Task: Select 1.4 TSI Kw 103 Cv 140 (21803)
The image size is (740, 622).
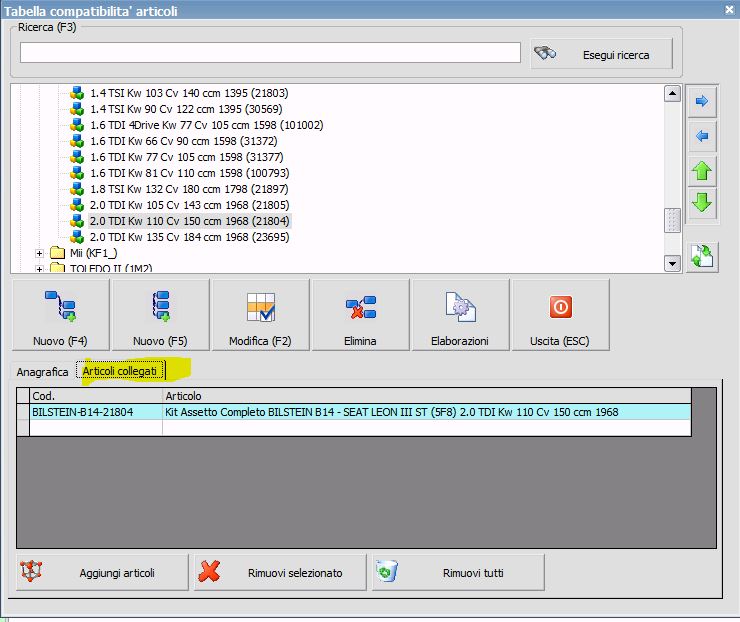Action: click(189, 93)
